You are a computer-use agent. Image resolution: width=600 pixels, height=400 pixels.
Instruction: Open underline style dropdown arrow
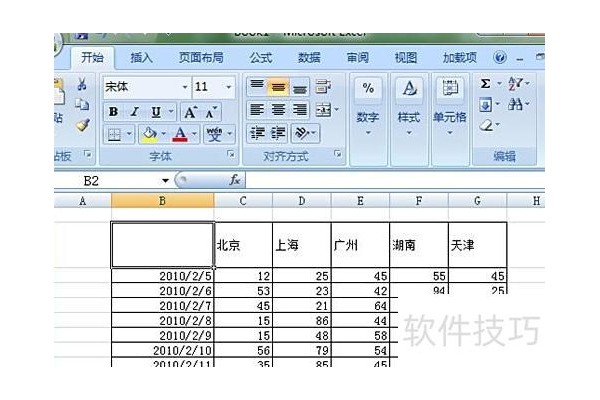tap(171, 112)
